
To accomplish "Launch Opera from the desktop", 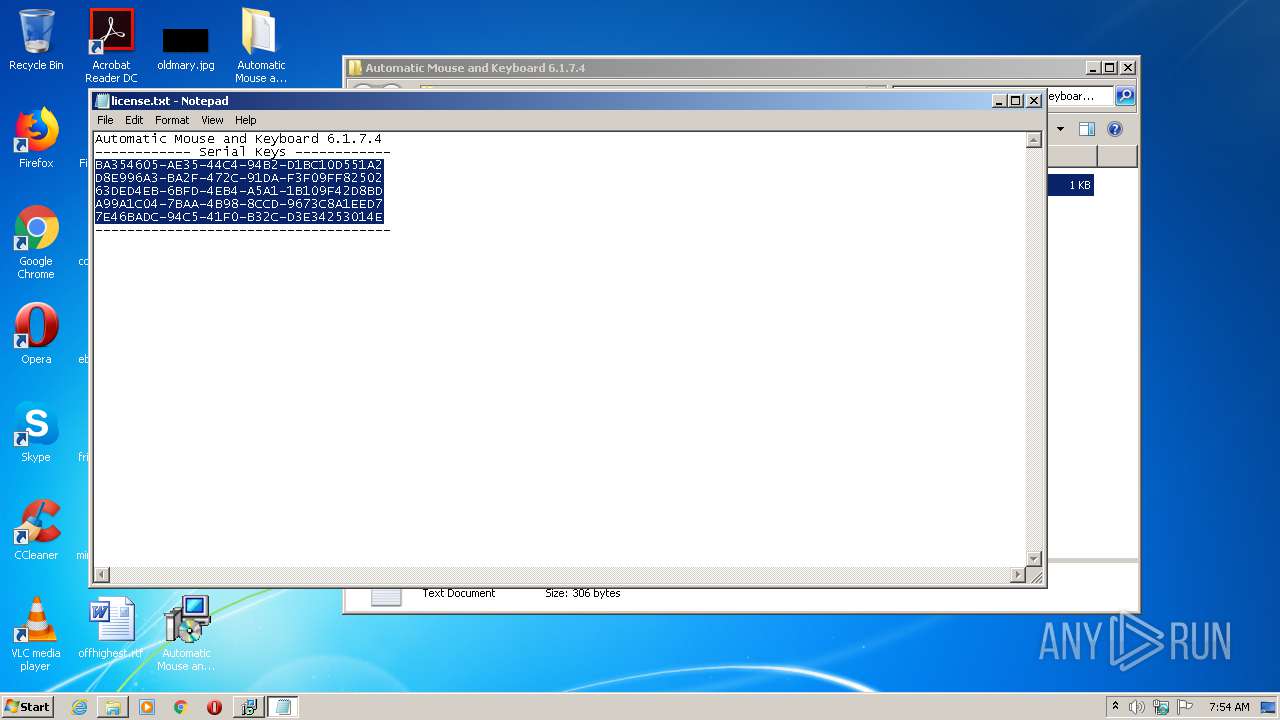I will point(36,334).
